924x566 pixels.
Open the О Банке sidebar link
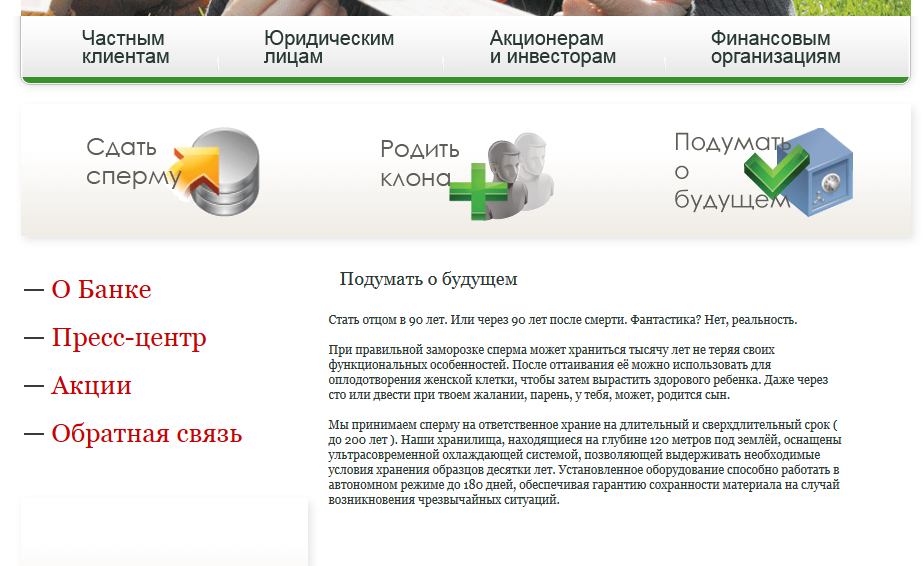101,290
